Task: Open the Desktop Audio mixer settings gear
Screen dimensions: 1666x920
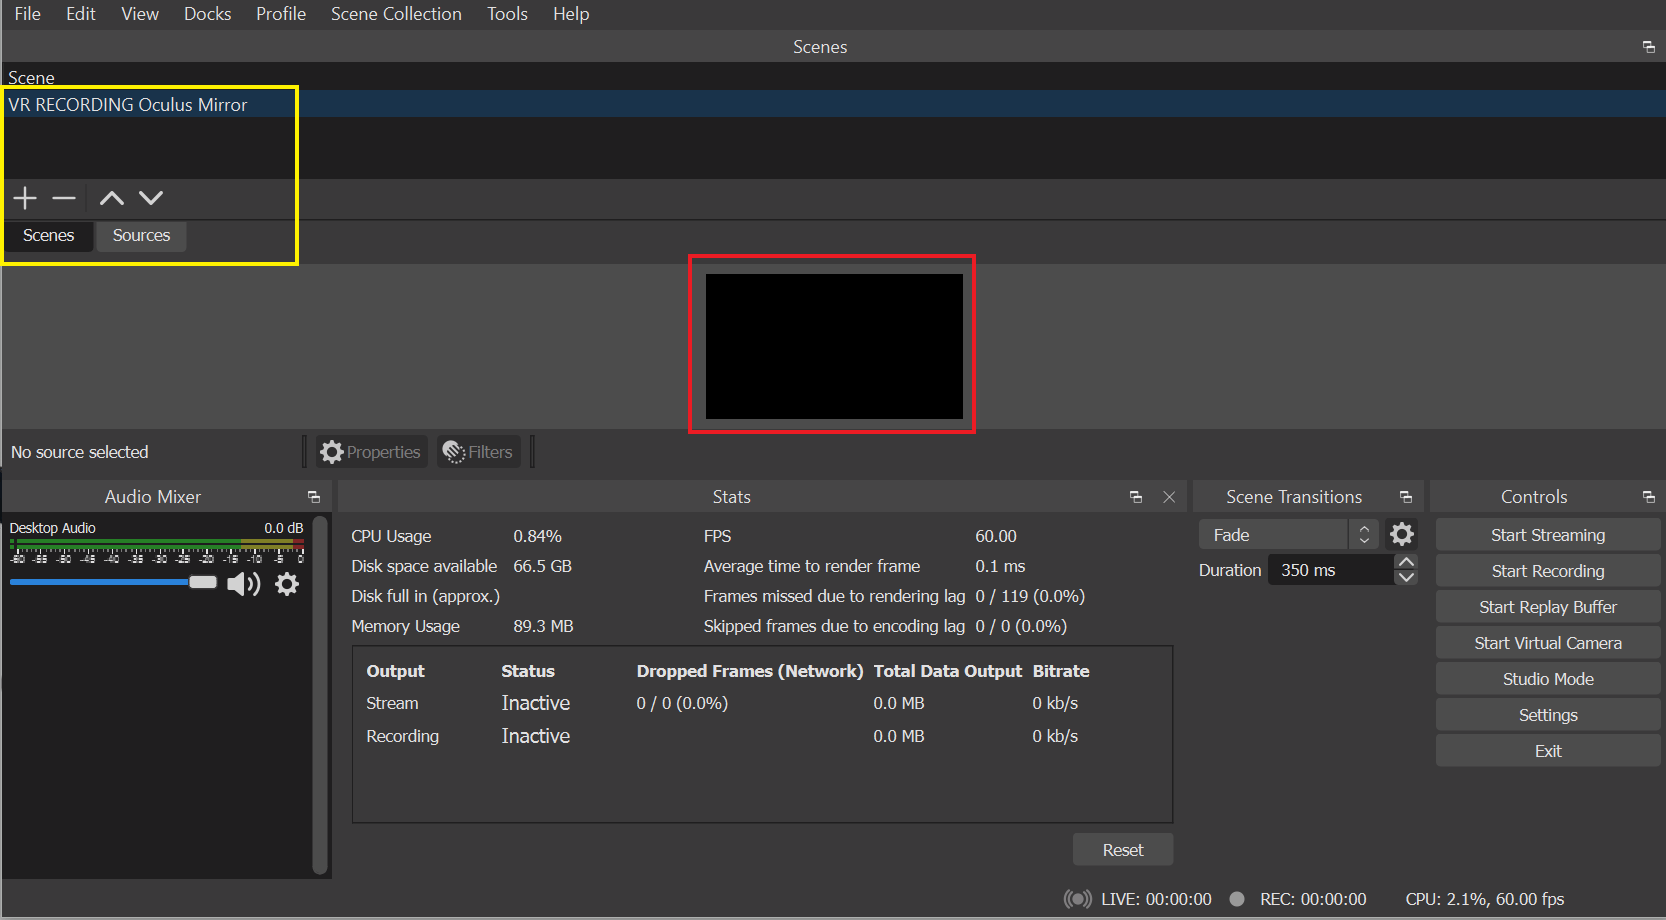Action: [x=287, y=584]
